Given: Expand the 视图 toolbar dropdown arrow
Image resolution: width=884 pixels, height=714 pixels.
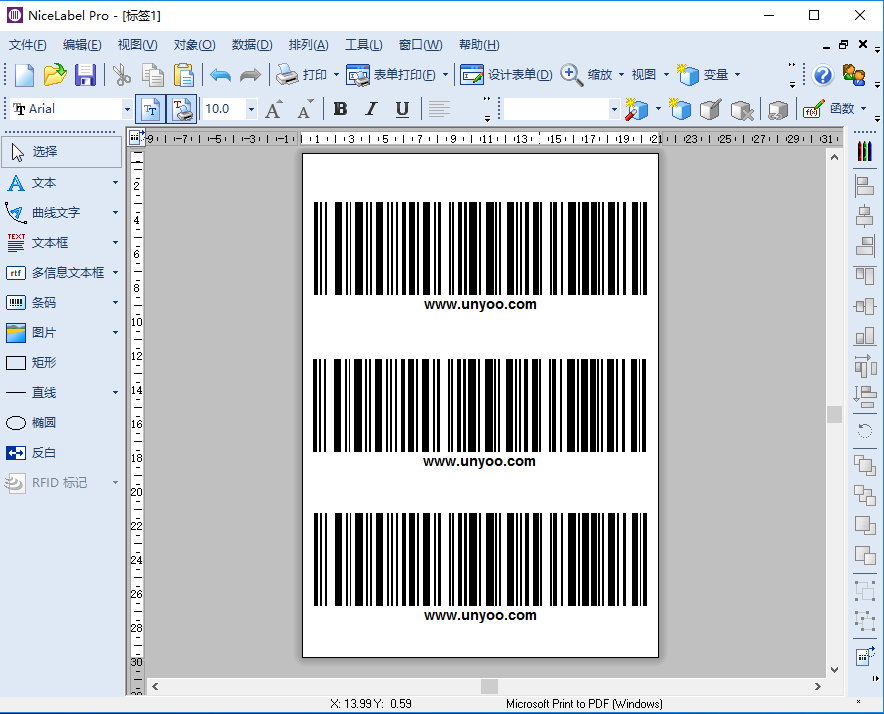Looking at the screenshot, I should click(666, 74).
